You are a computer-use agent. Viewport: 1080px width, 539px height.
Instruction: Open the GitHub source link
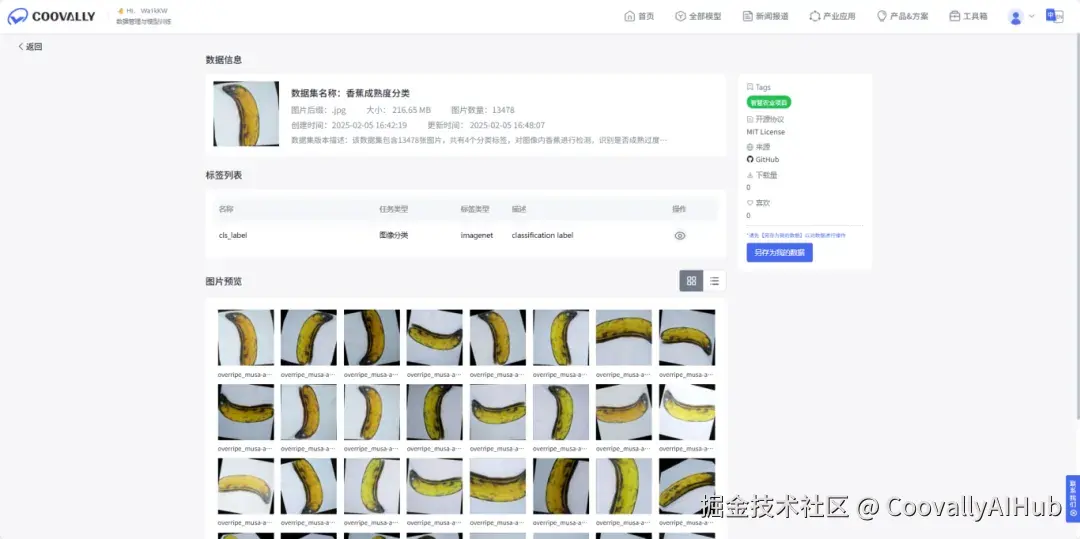pos(763,160)
